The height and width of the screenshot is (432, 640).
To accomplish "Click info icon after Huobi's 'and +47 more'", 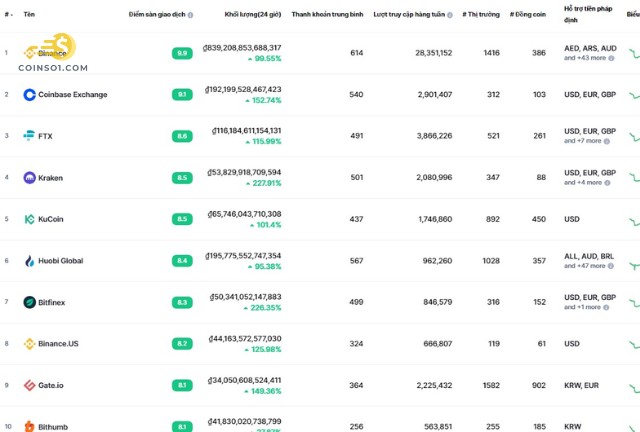I will (611, 266).
